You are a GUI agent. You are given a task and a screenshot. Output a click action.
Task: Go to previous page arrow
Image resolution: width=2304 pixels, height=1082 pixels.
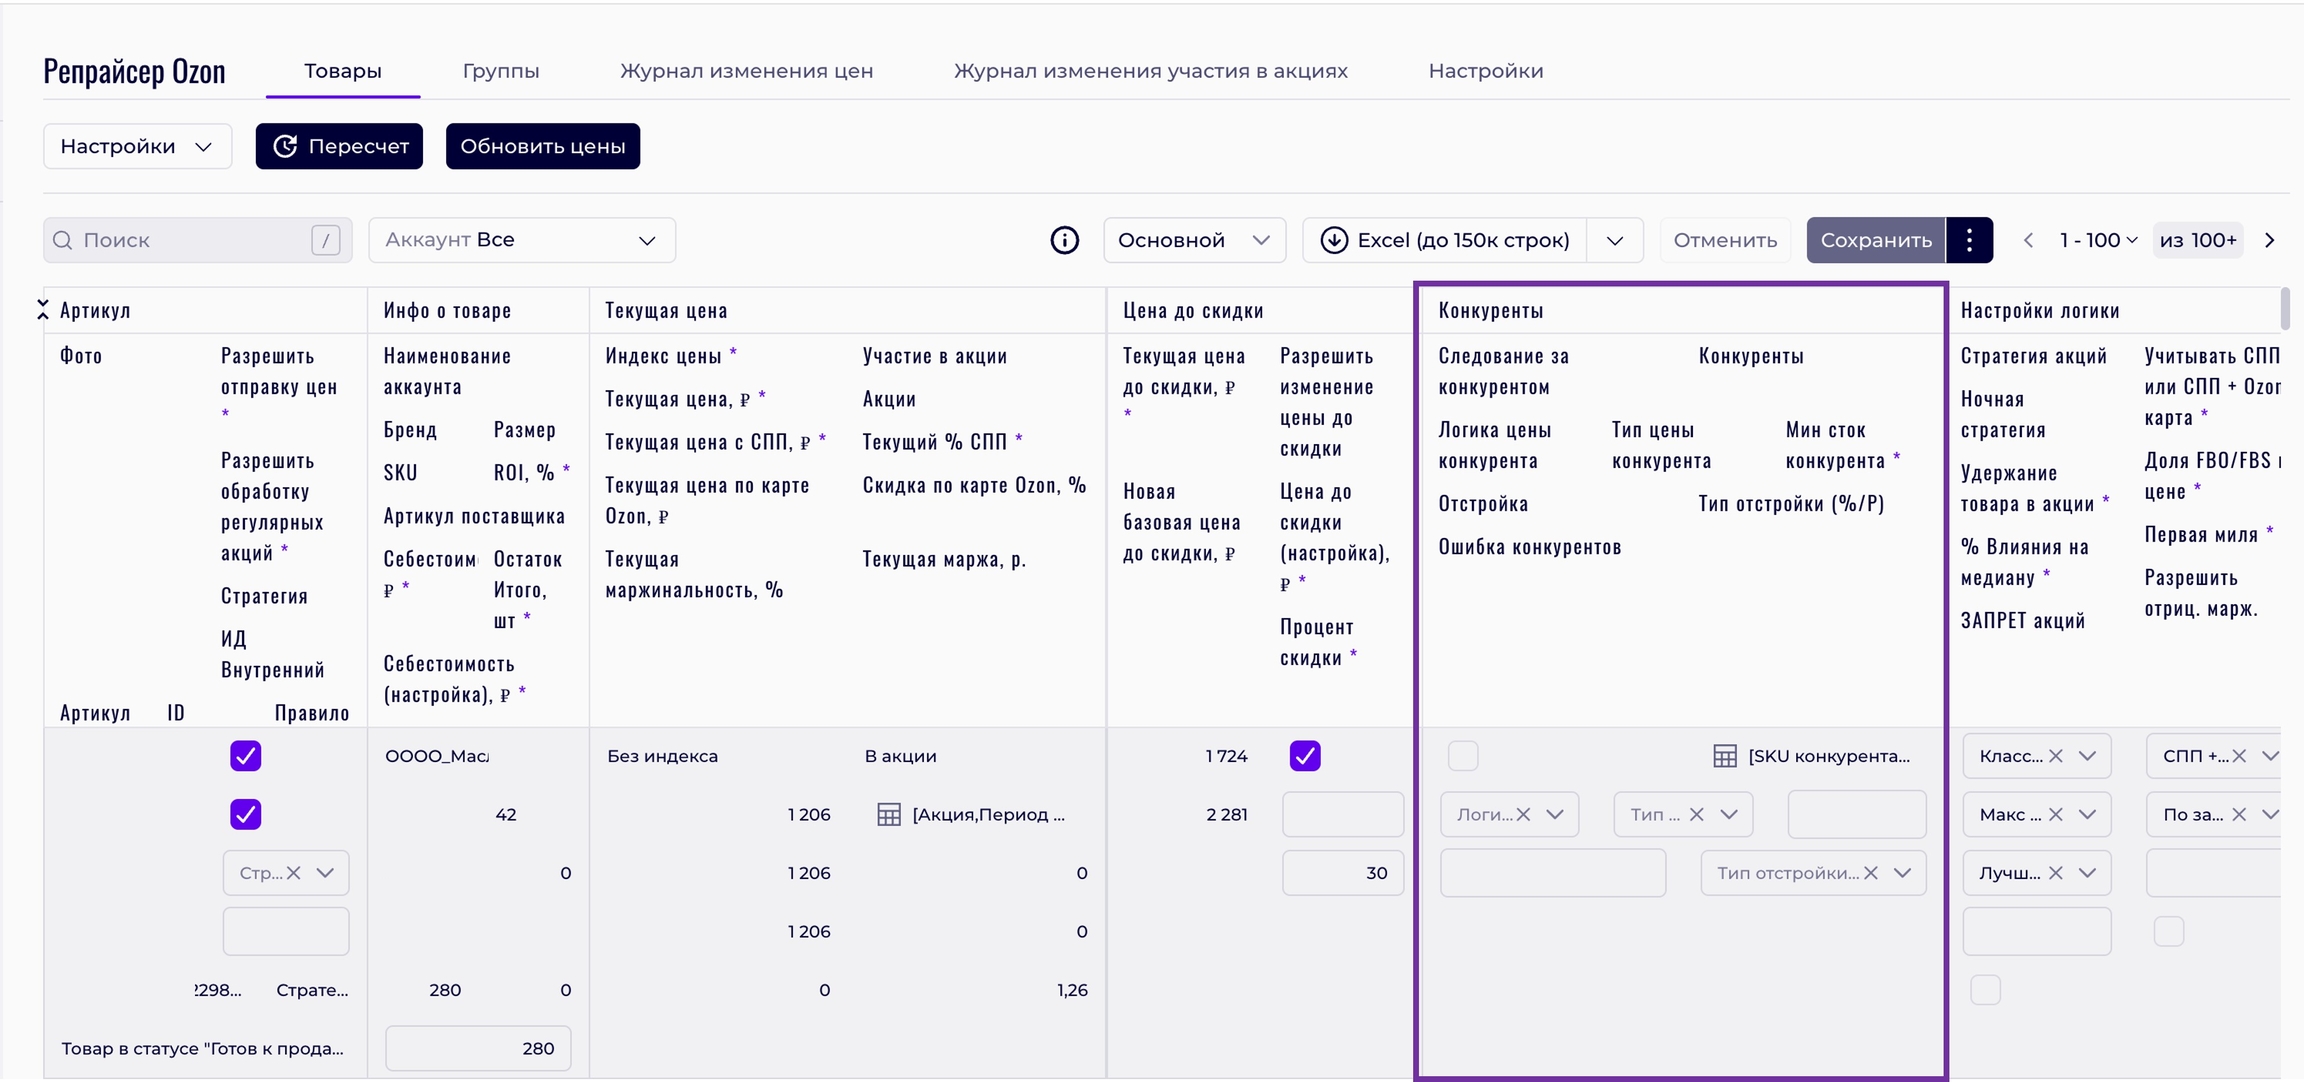pos(2028,240)
